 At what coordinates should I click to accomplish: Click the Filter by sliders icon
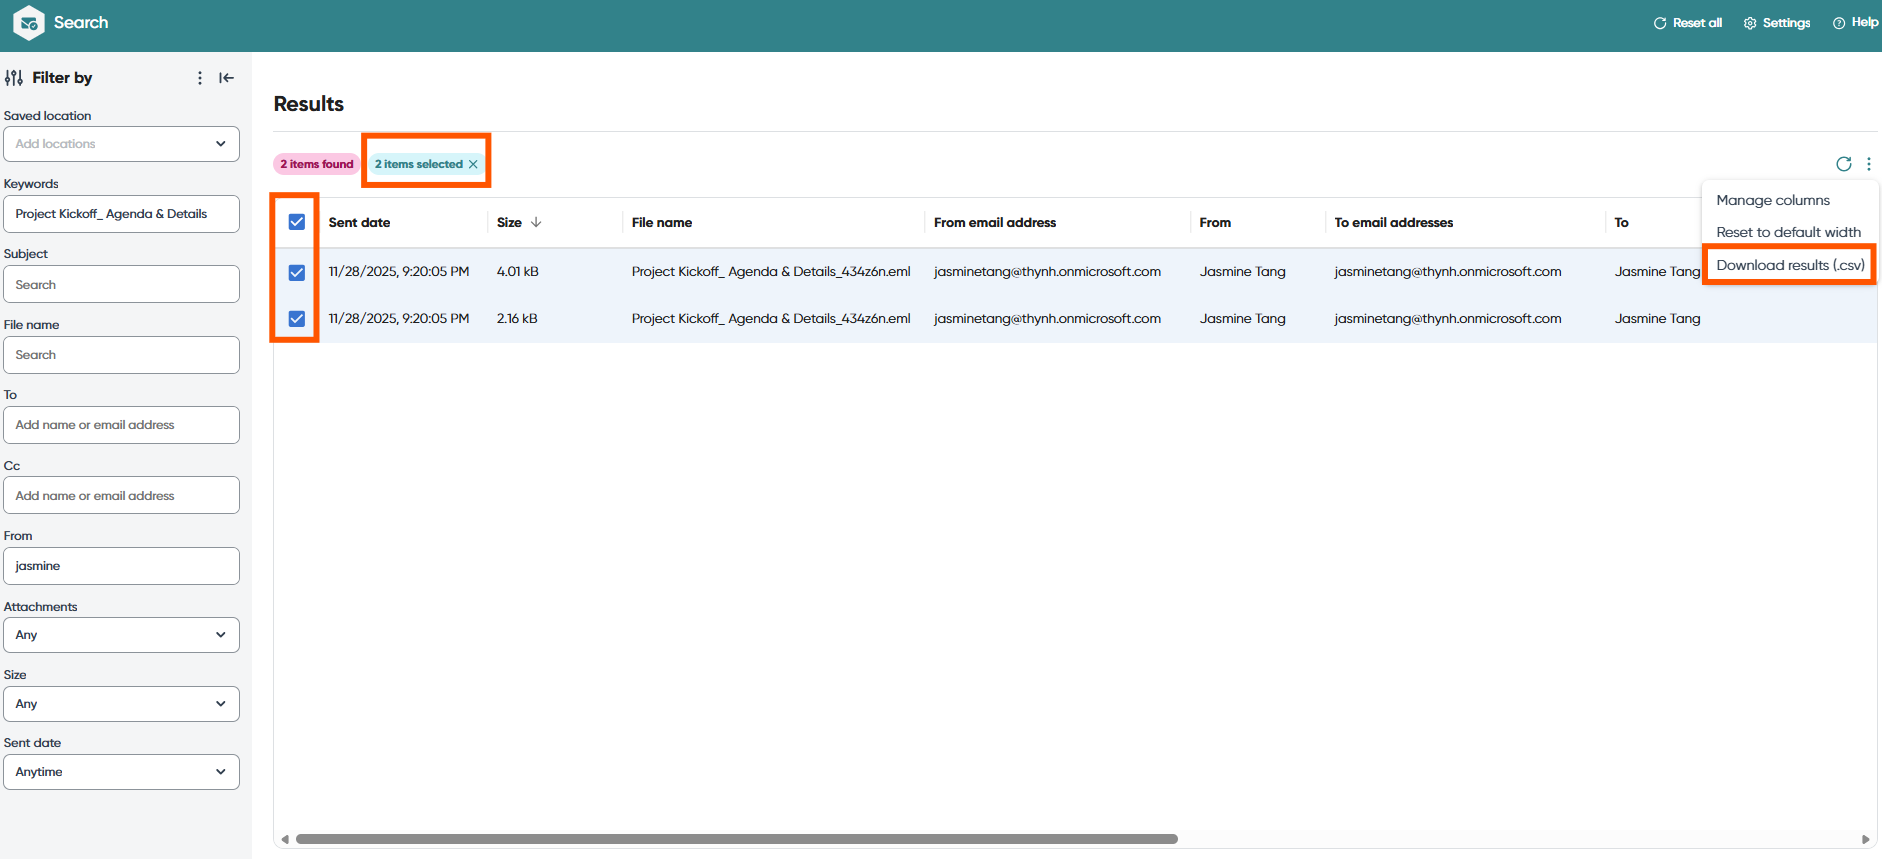pos(14,78)
